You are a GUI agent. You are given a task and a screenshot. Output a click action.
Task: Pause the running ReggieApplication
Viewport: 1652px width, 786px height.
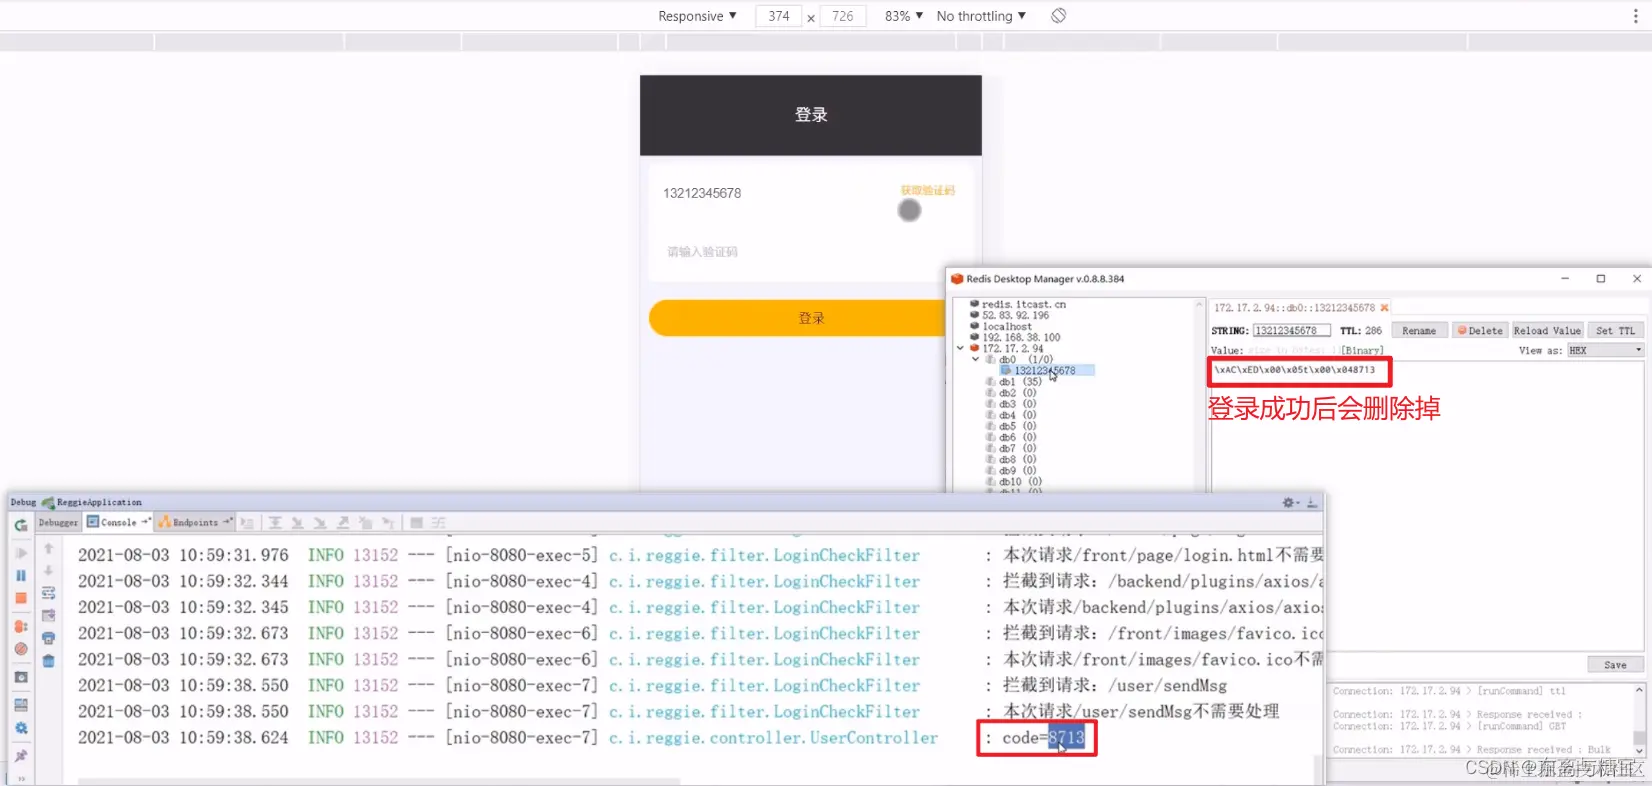(20, 576)
